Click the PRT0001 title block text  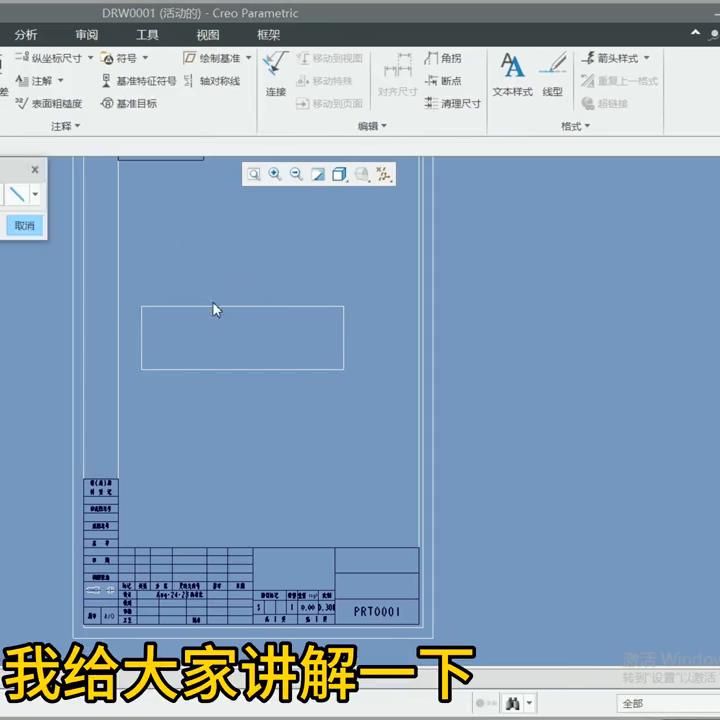pos(377,612)
